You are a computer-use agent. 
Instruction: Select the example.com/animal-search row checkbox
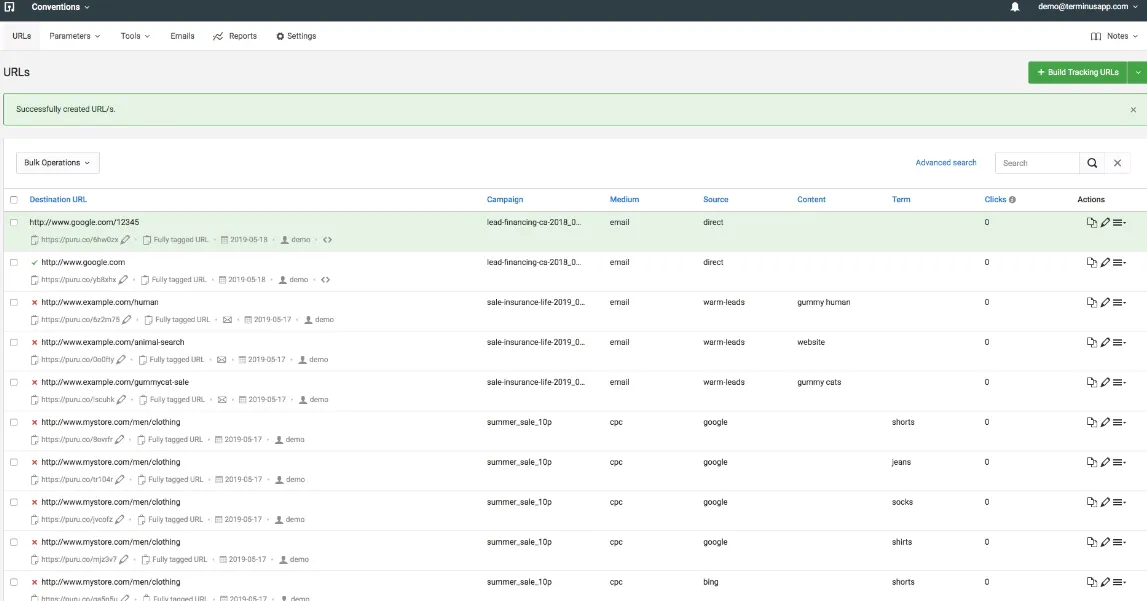[x=14, y=343]
